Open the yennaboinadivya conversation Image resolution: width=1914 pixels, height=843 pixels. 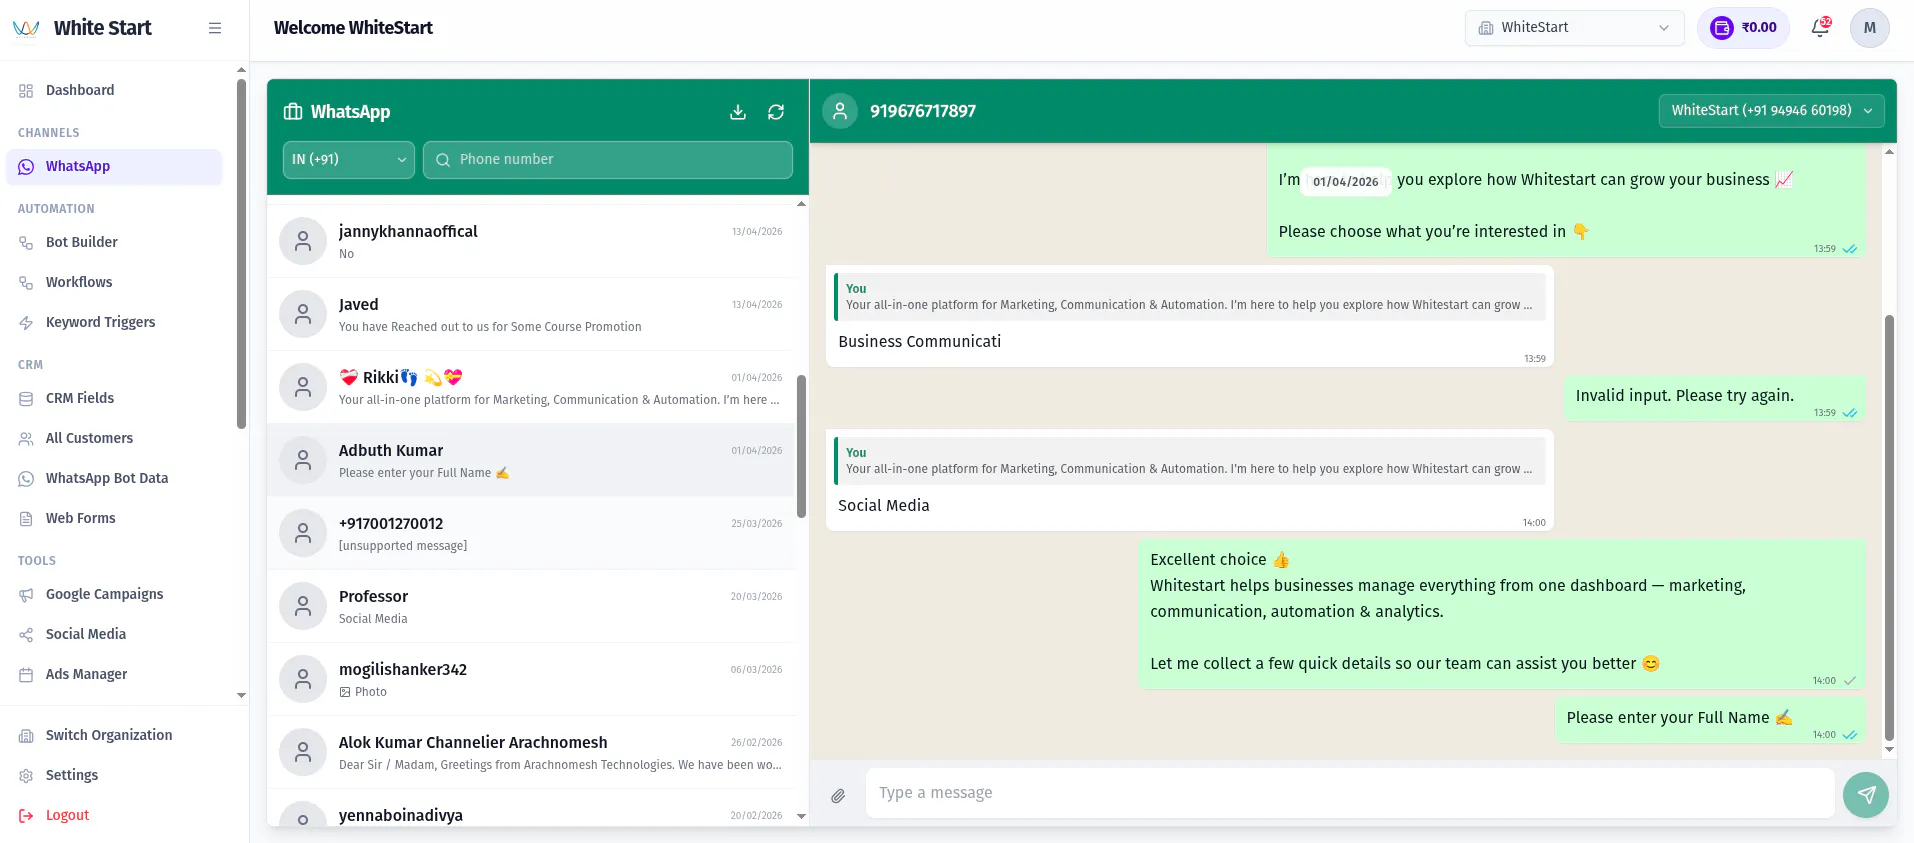point(531,808)
